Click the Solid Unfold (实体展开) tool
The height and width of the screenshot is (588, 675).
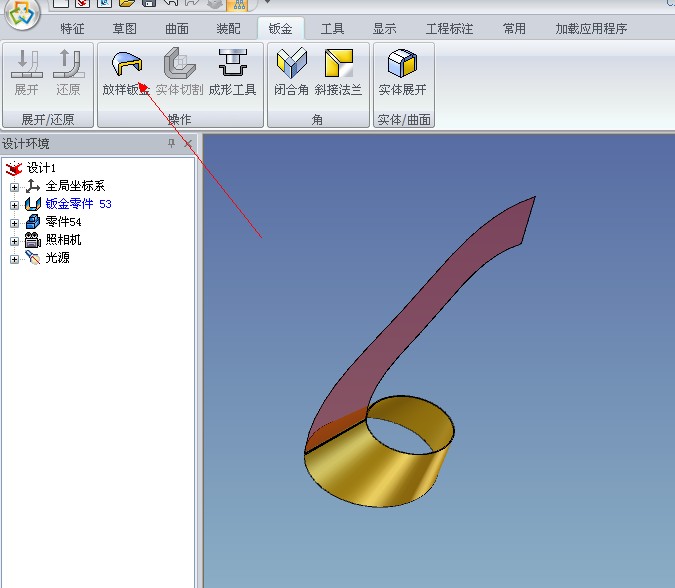click(x=403, y=72)
